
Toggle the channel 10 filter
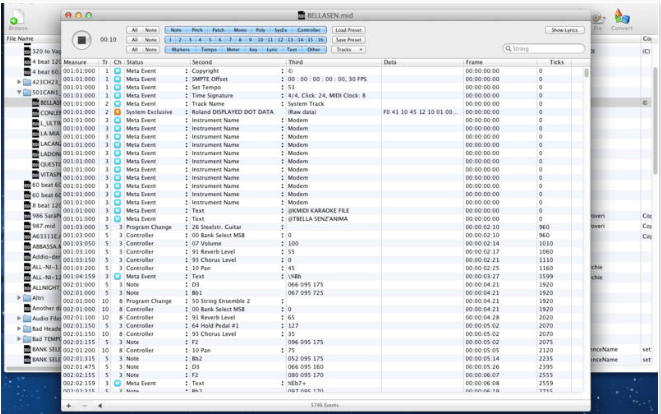(261, 40)
